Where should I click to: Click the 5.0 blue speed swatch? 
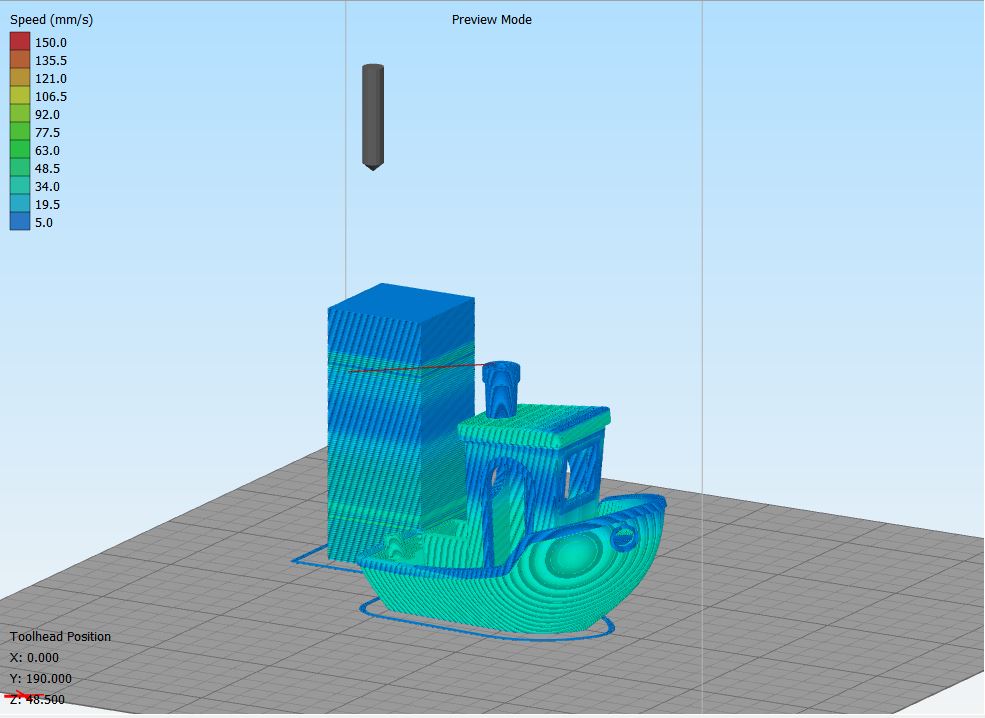click(19, 222)
